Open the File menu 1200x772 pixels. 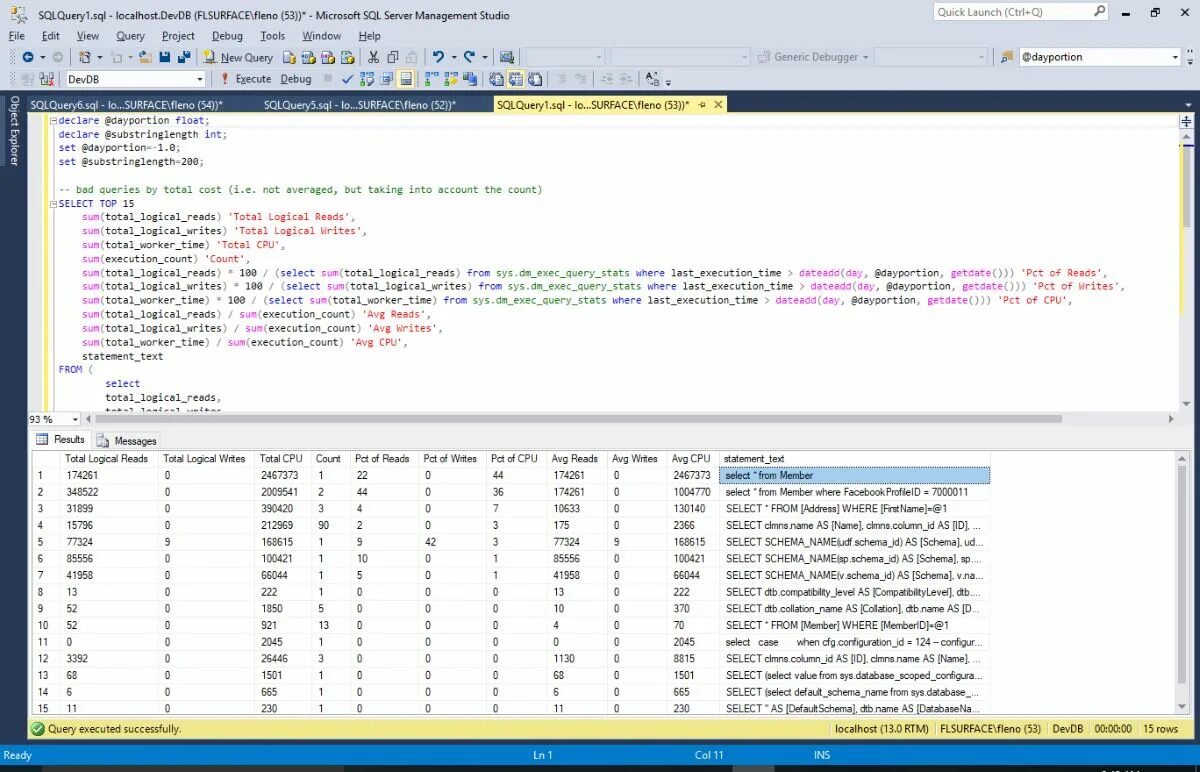pyautogui.click(x=17, y=35)
